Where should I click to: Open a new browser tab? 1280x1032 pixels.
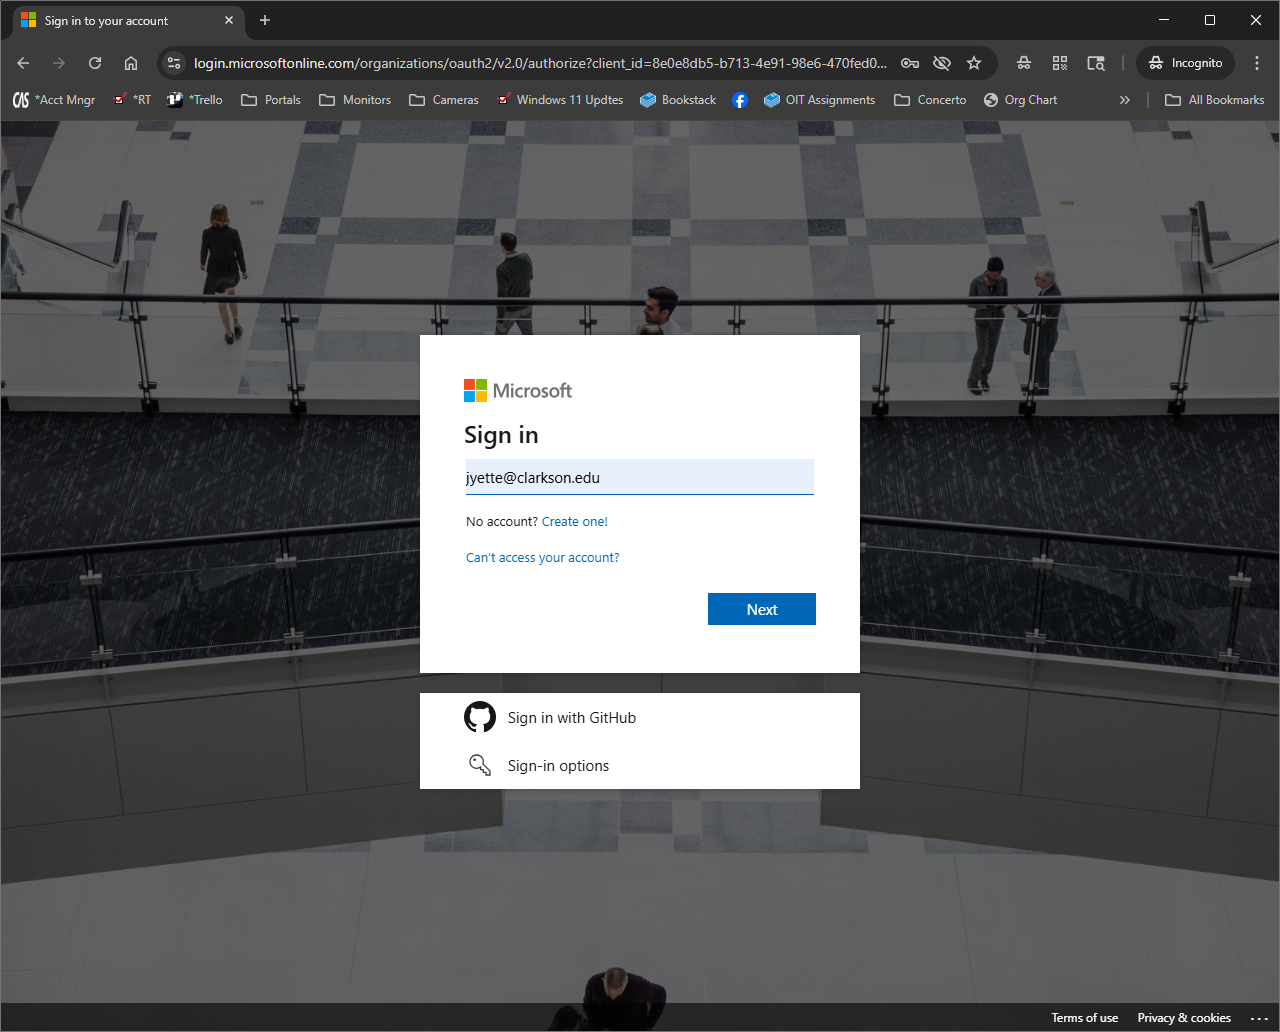(x=265, y=21)
